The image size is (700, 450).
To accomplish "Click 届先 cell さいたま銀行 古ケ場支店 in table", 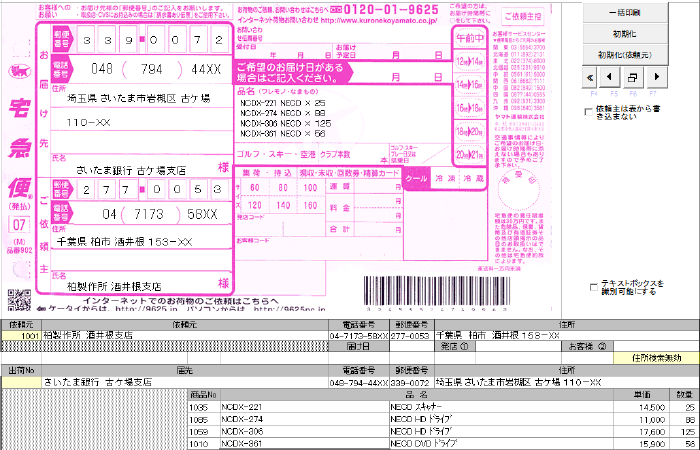I will [185, 382].
